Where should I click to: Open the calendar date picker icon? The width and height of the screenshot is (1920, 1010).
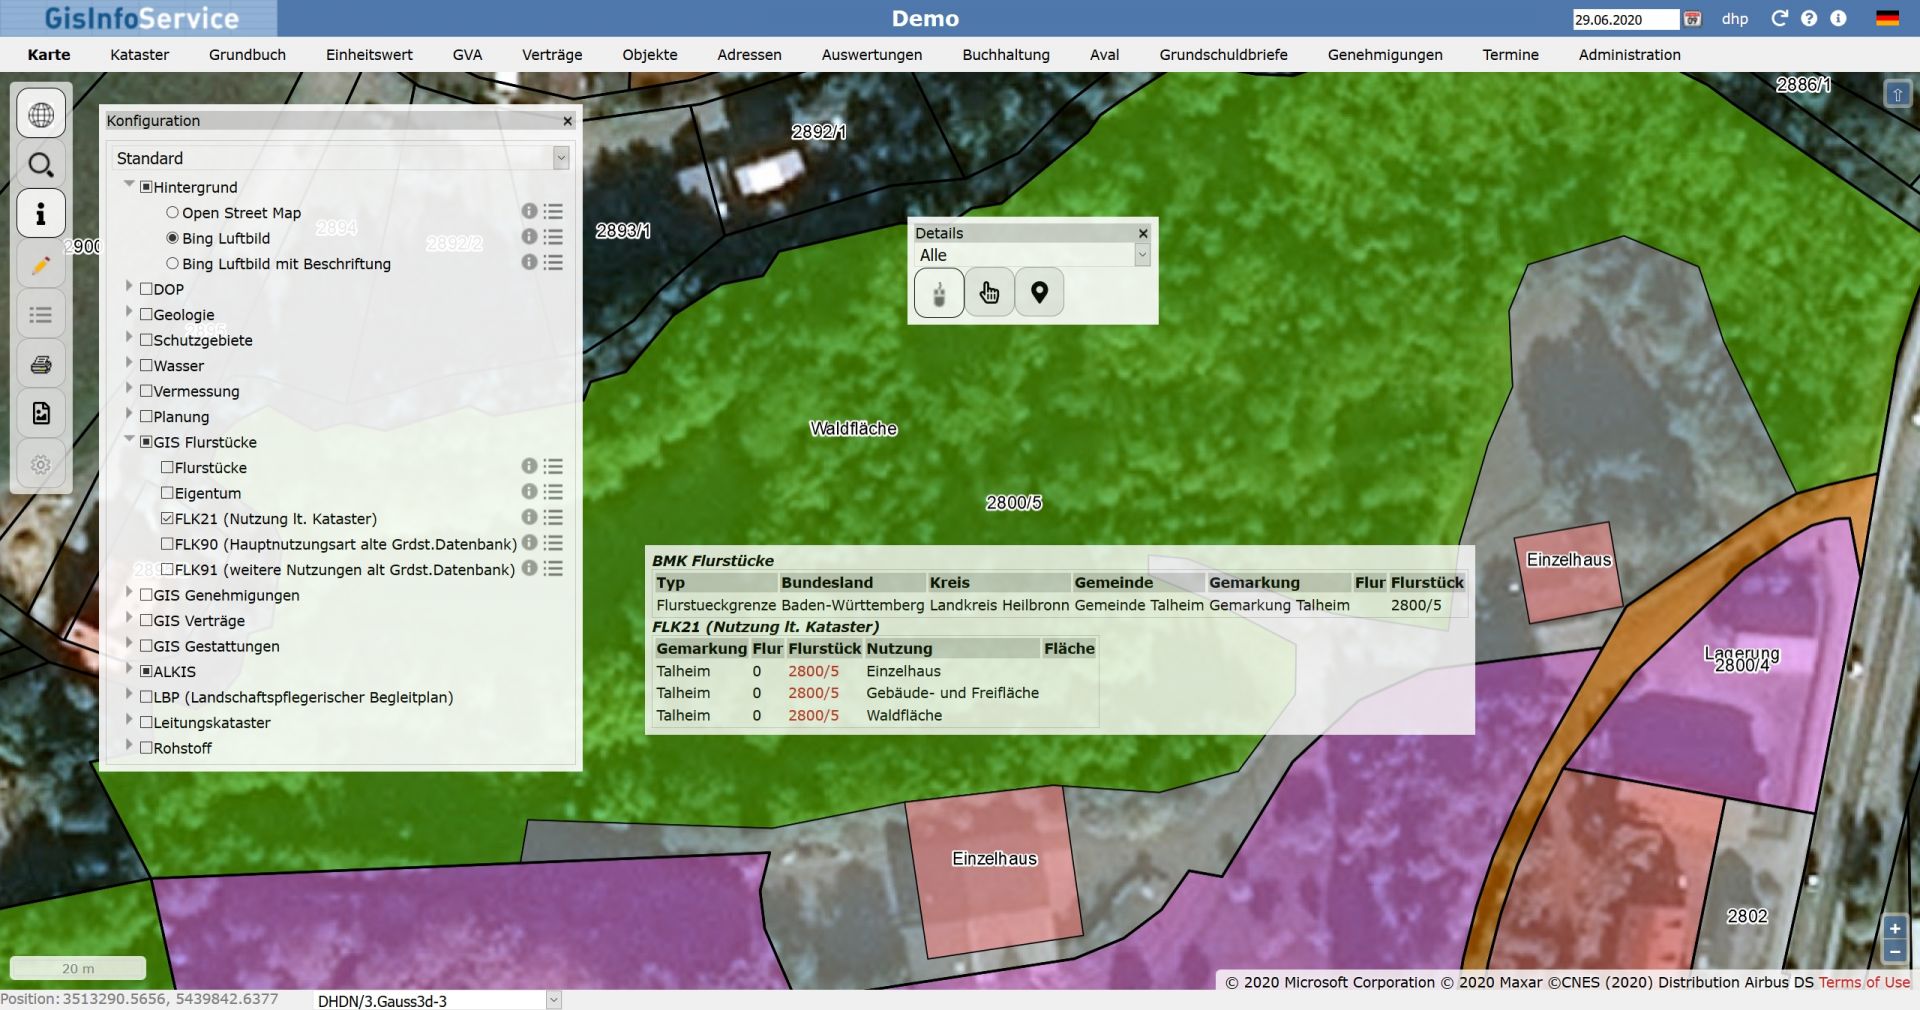click(1692, 19)
